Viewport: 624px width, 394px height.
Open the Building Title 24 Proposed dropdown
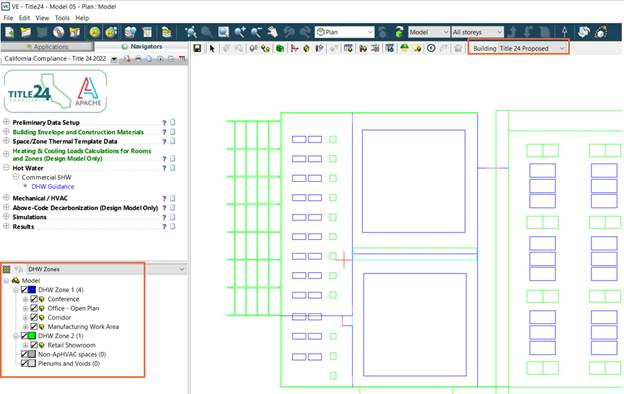(x=532, y=49)
